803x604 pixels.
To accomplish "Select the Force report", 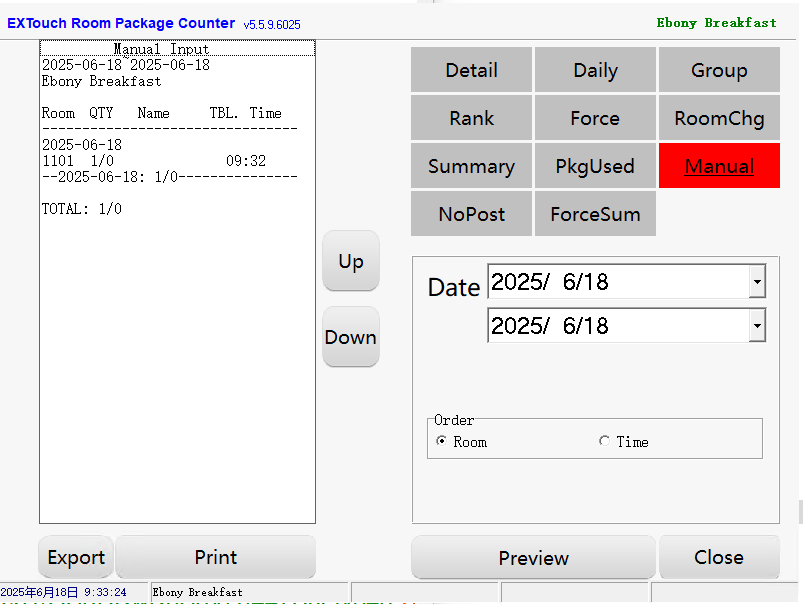I will click(x=595, y=118).
